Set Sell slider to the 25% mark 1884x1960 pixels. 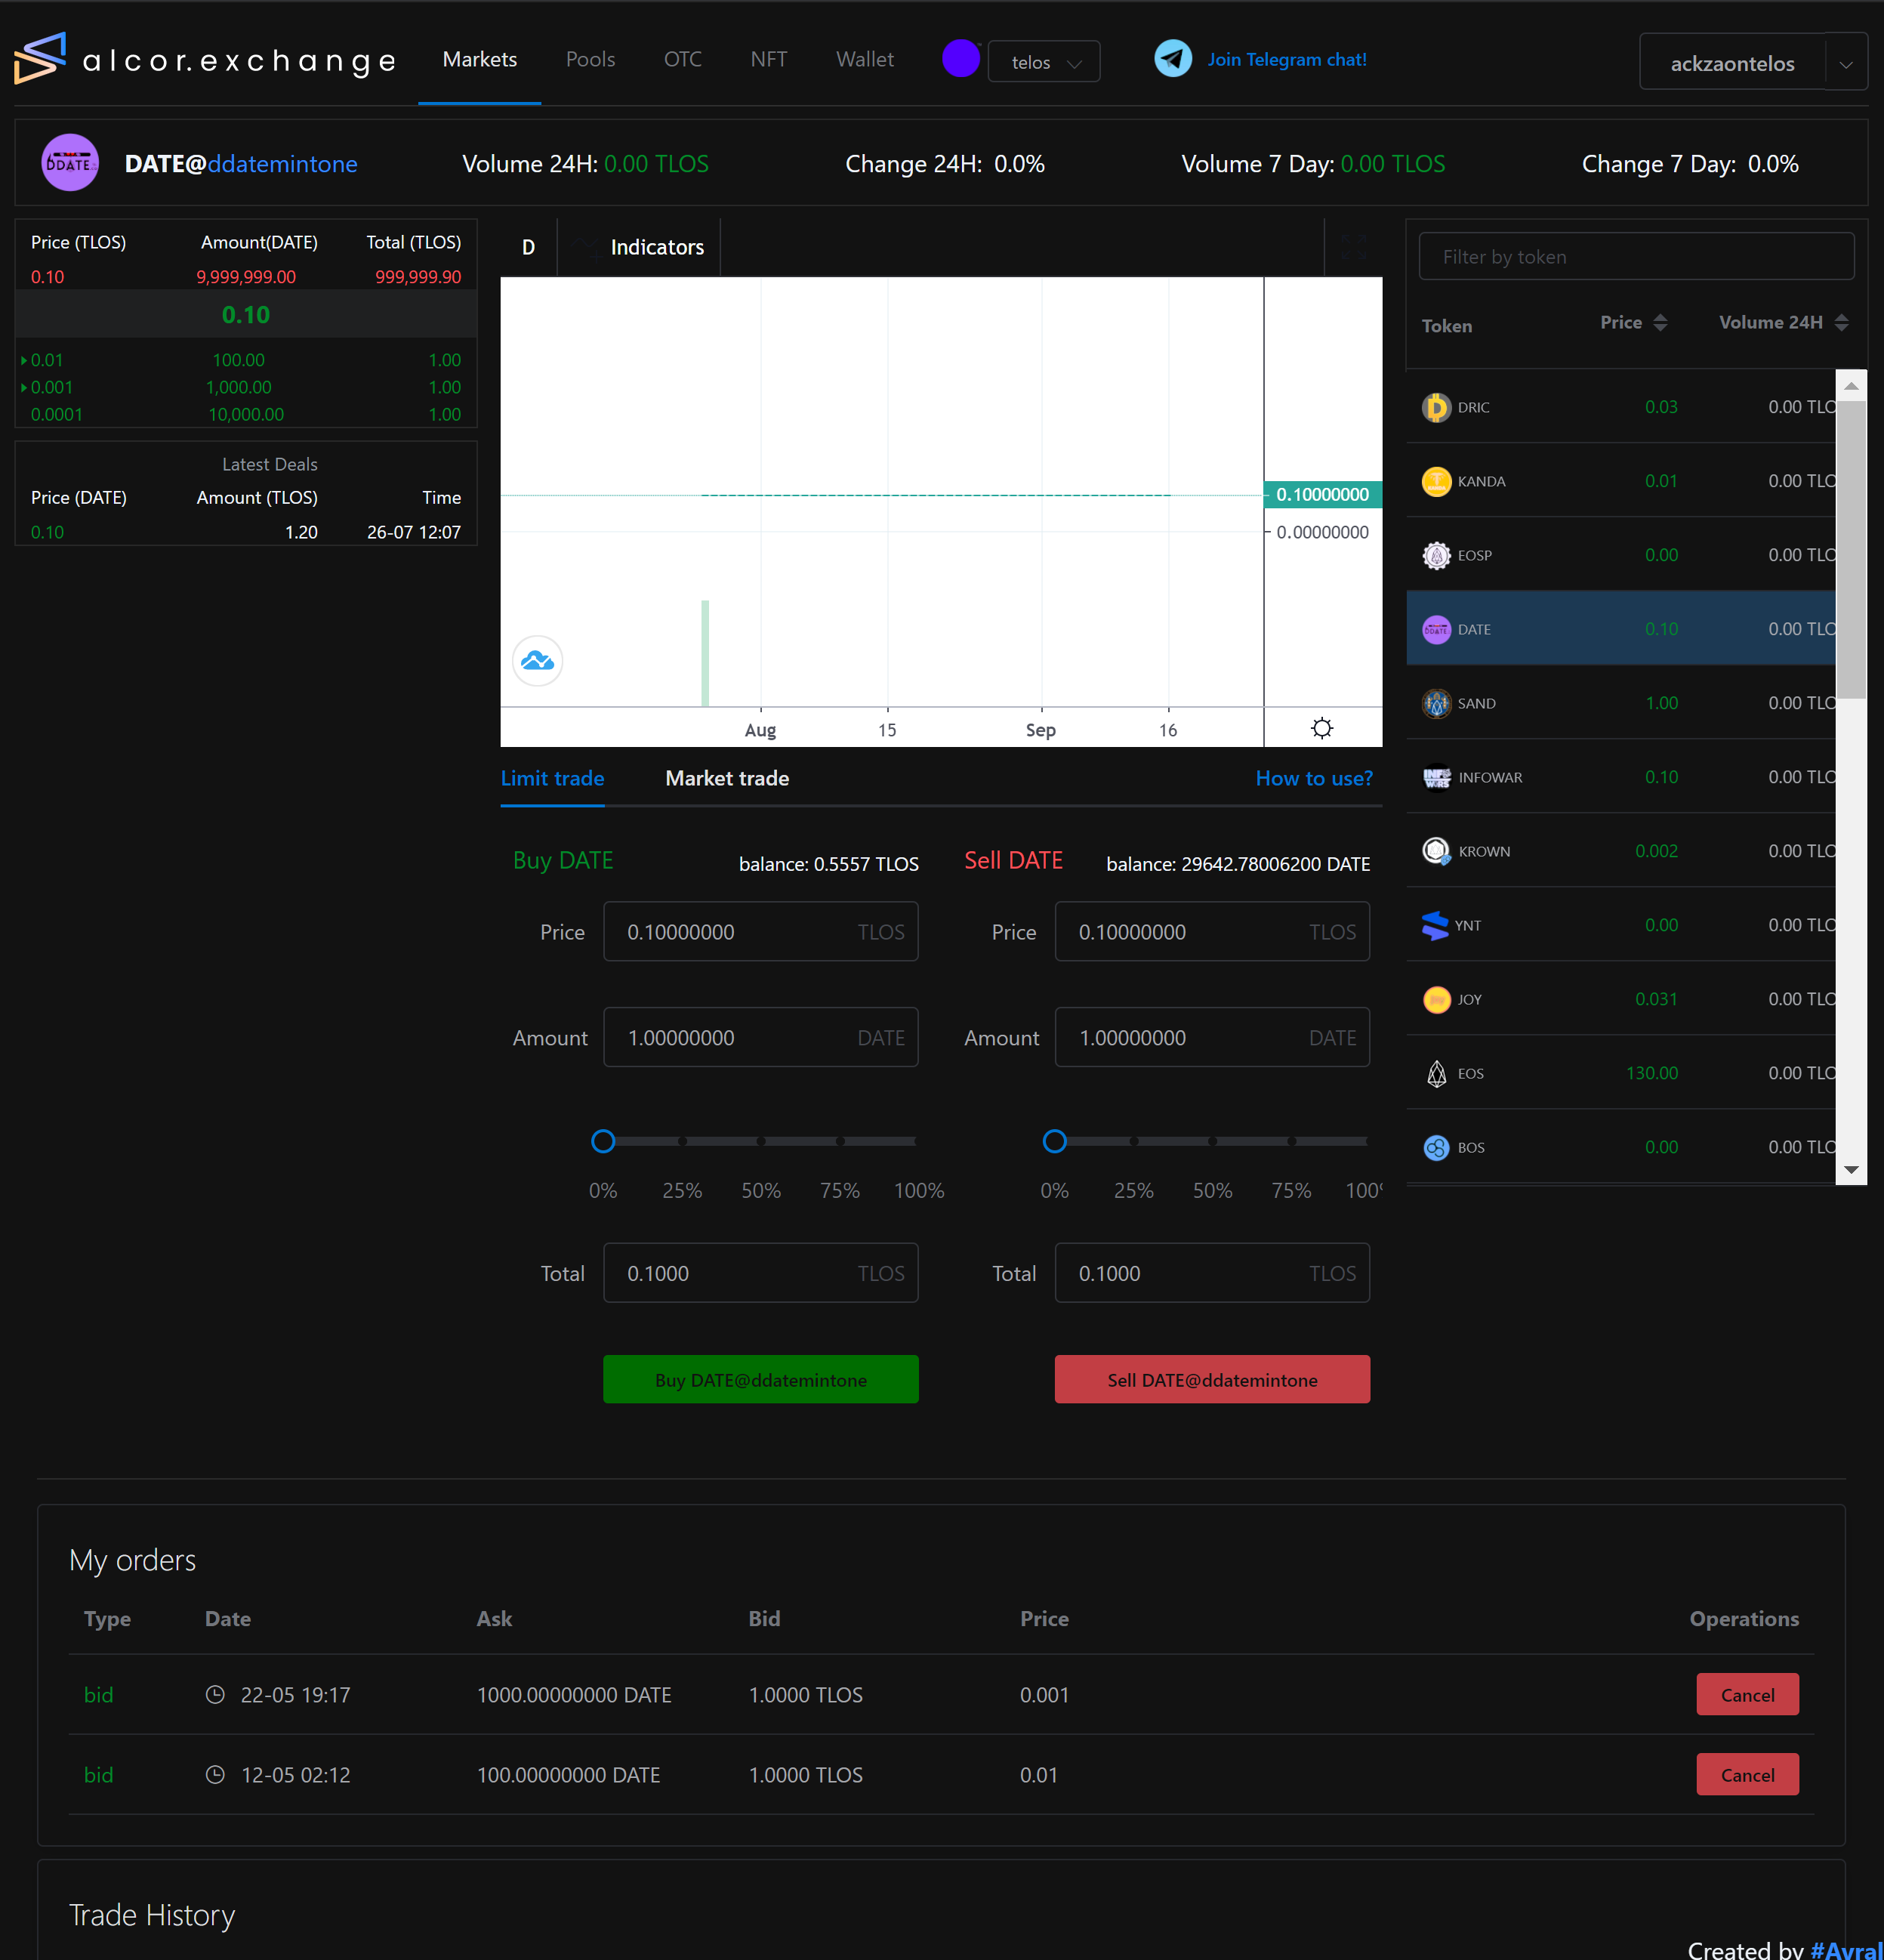pos(1134,1141)
